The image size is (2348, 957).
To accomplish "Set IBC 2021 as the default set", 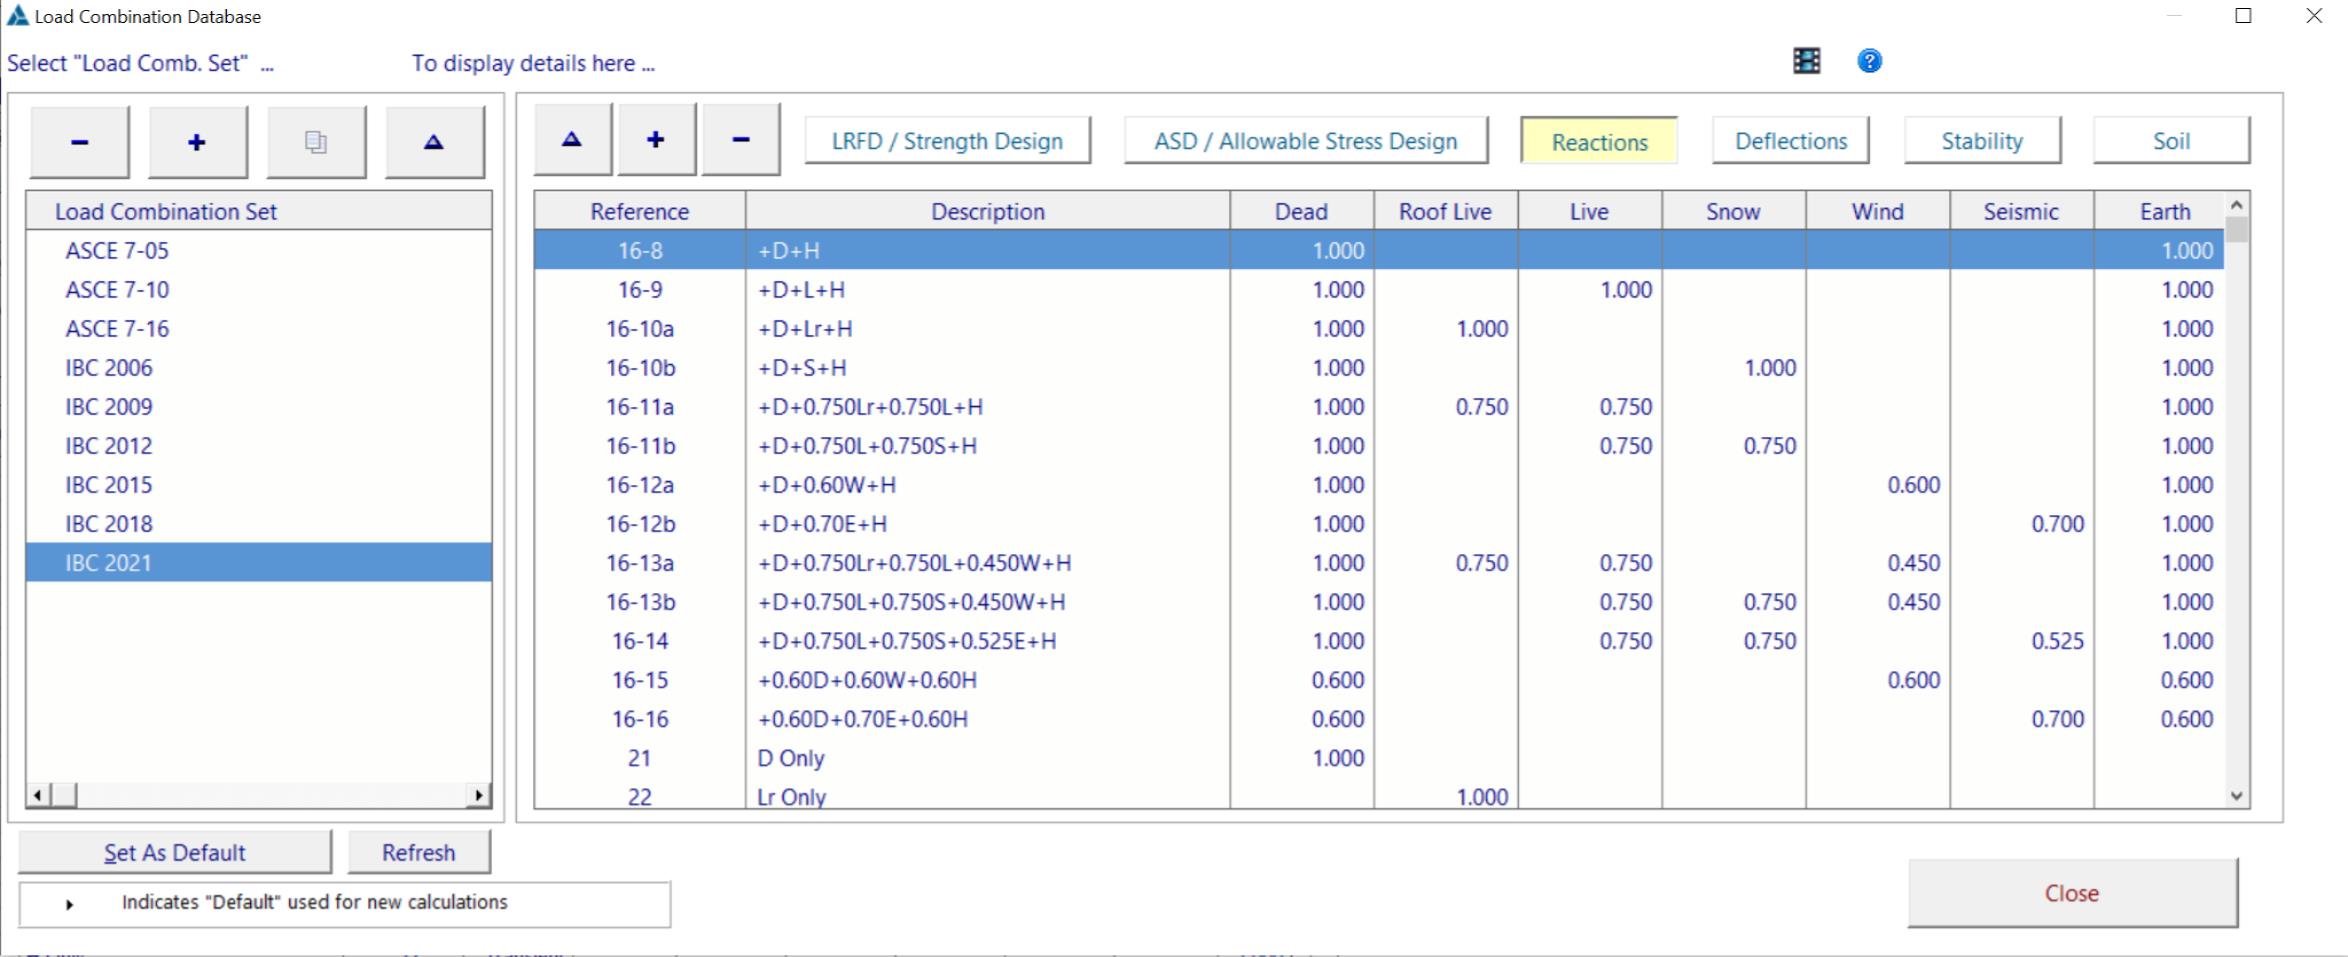I will (x=175, y=852).
